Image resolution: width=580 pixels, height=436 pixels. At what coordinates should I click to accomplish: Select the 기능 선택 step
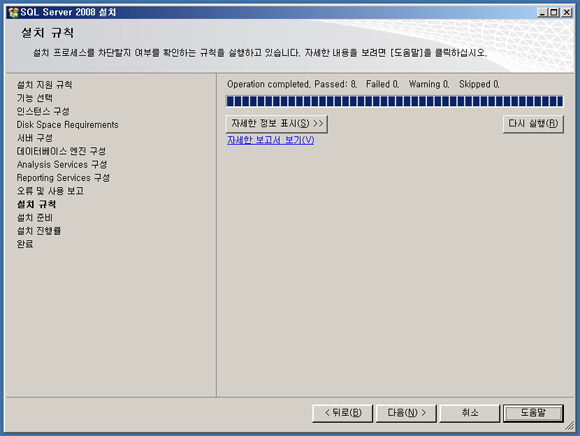pyautogui.click(x=35, y=98)
